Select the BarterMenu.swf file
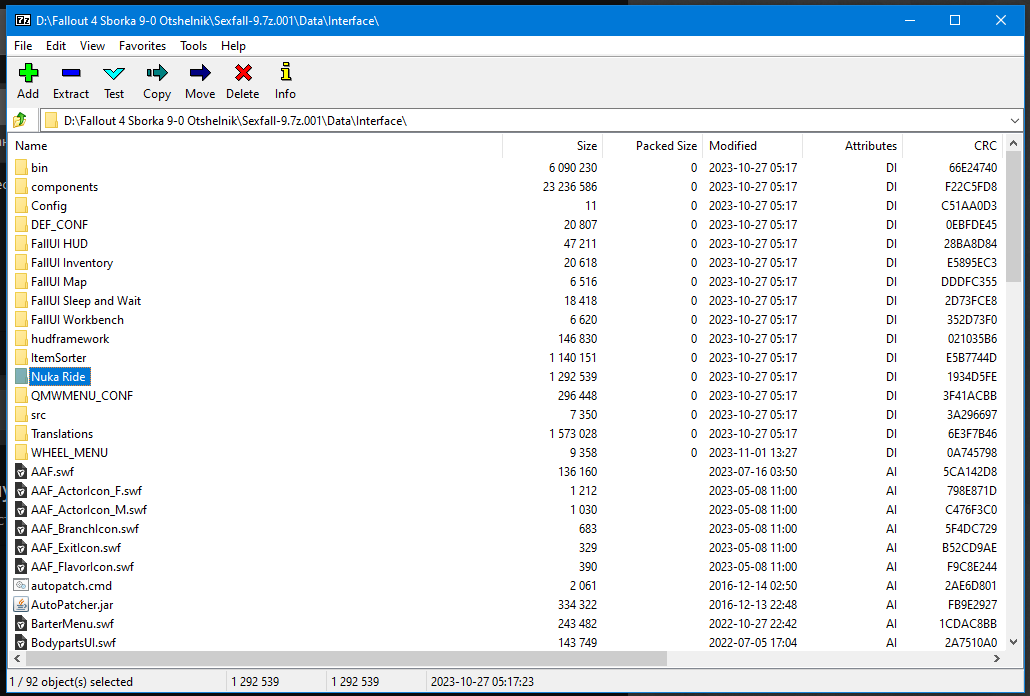Viewport: 1030px width, 696px height. 73,624
